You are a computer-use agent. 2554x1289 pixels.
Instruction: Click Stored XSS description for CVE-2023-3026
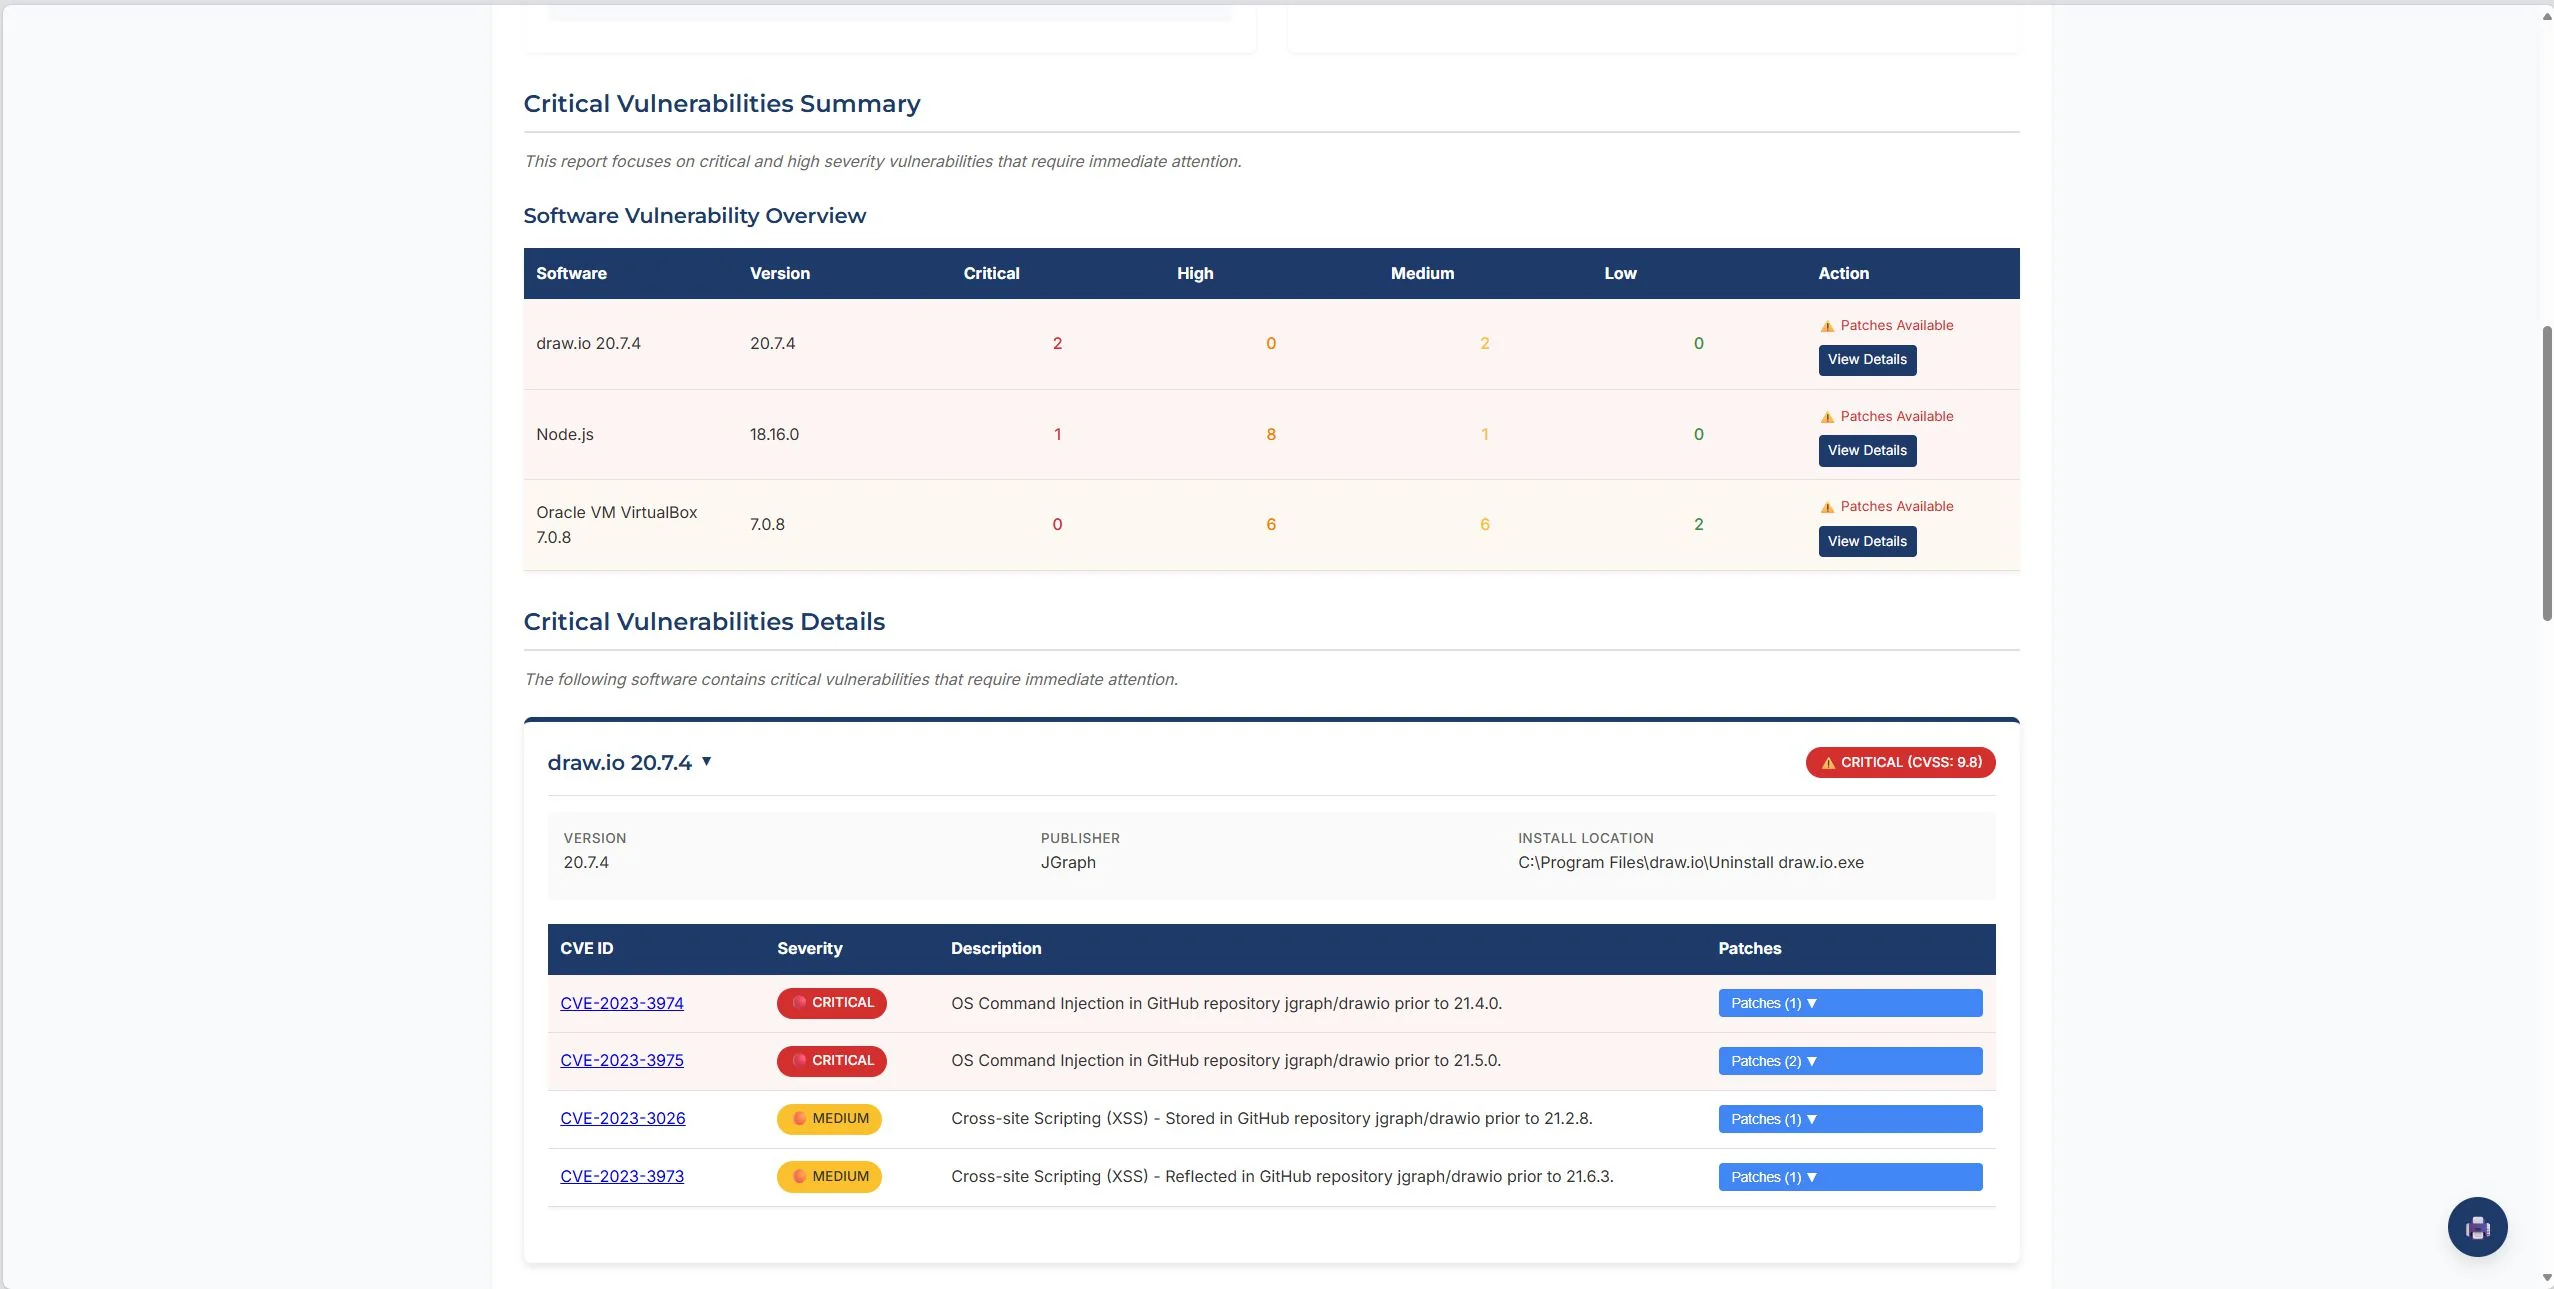1271,1118
